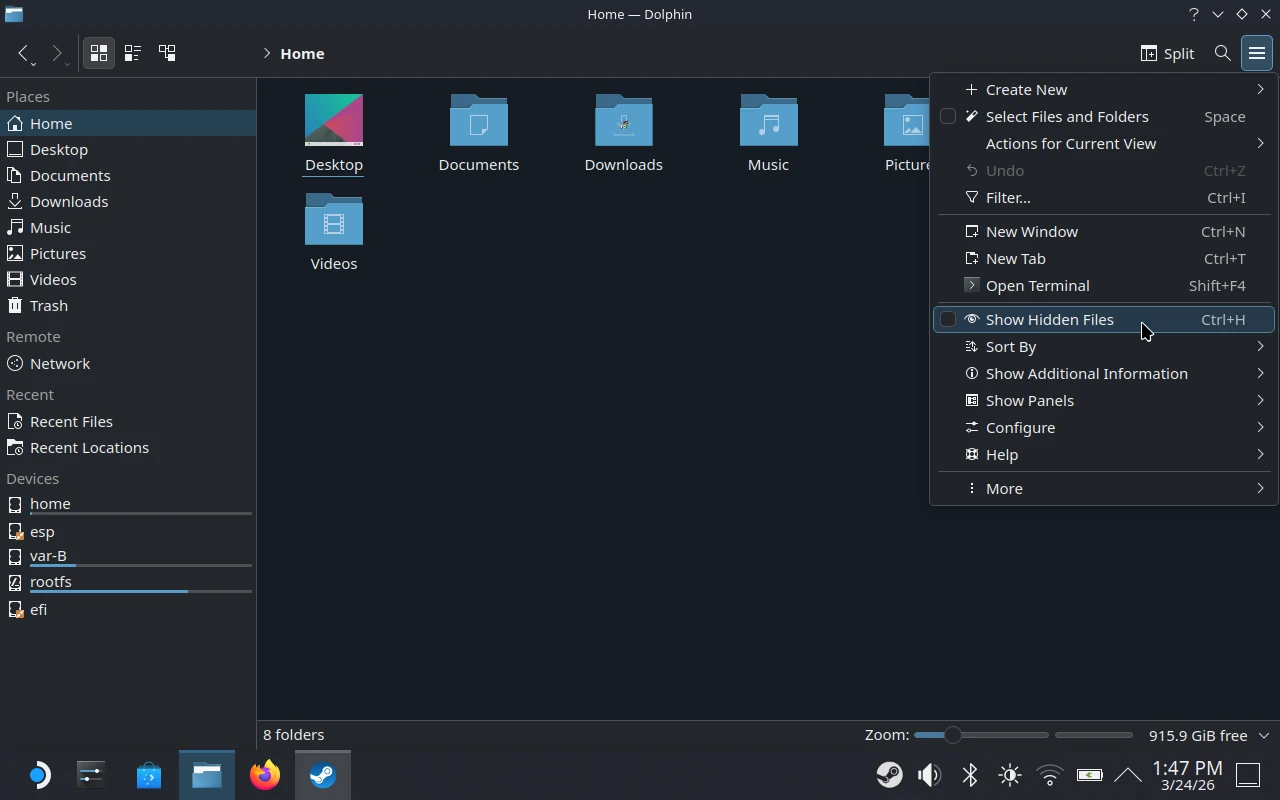1280x800 pixels.
Task: Mute the volume from the system tray
Action: coord(929,775)
